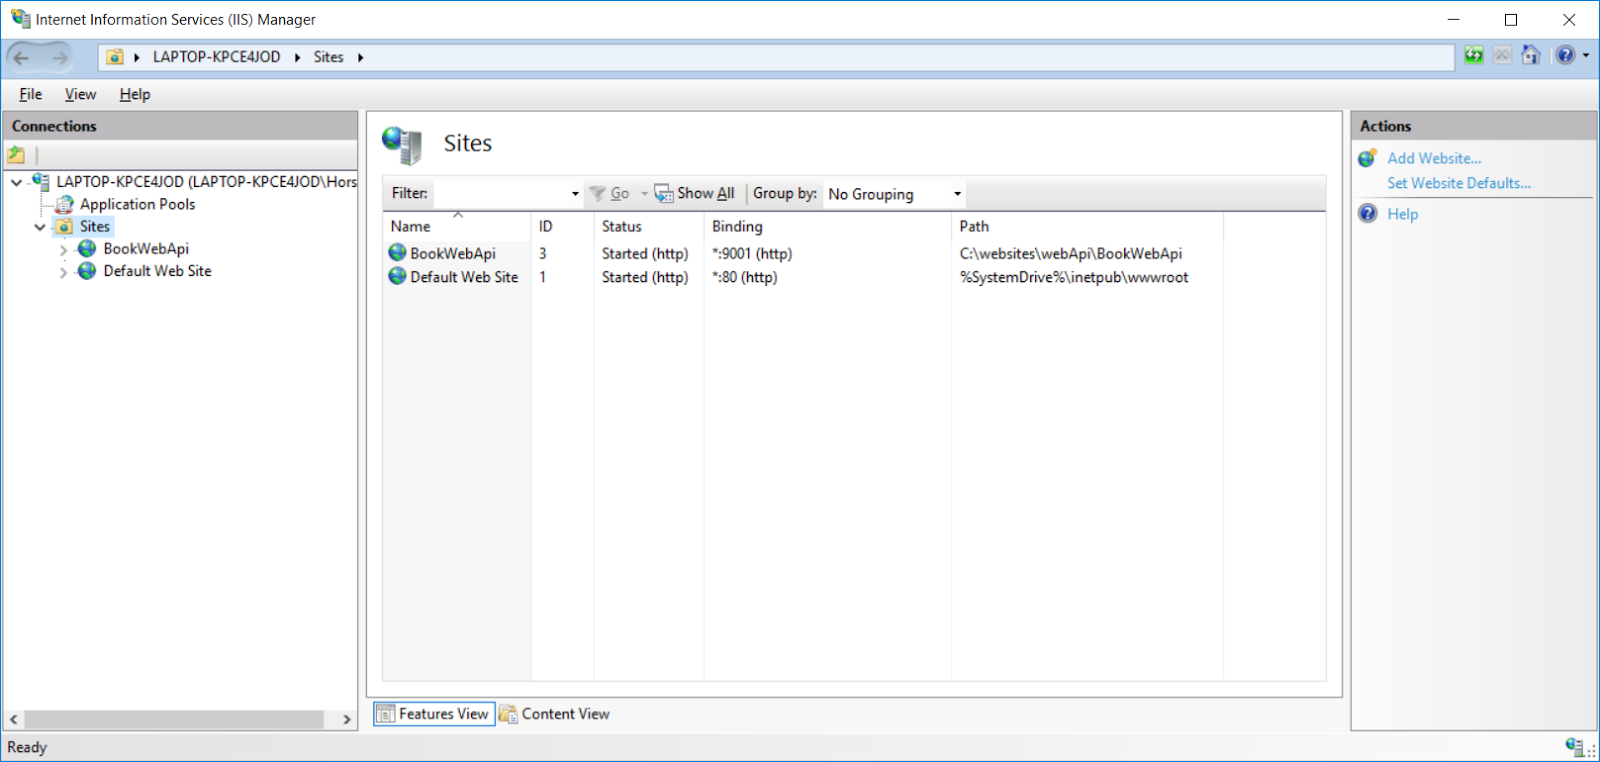The image size is (1600, 762).
Task: Click the Back navigation arrow
Action: (21, 58)
